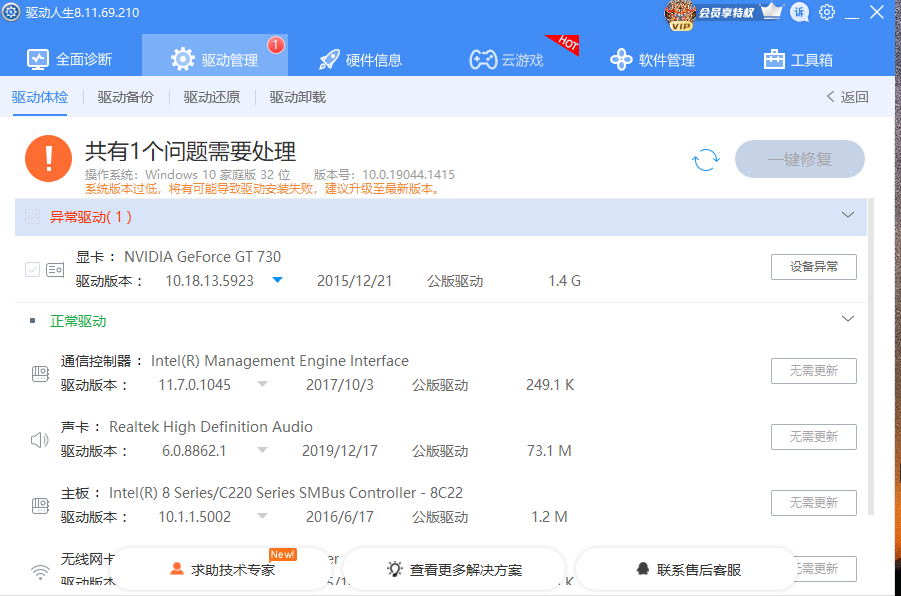Collapse the 异常驱动 section chevron
This screenshot has width=901, height=596.
[x=847, y=215]
